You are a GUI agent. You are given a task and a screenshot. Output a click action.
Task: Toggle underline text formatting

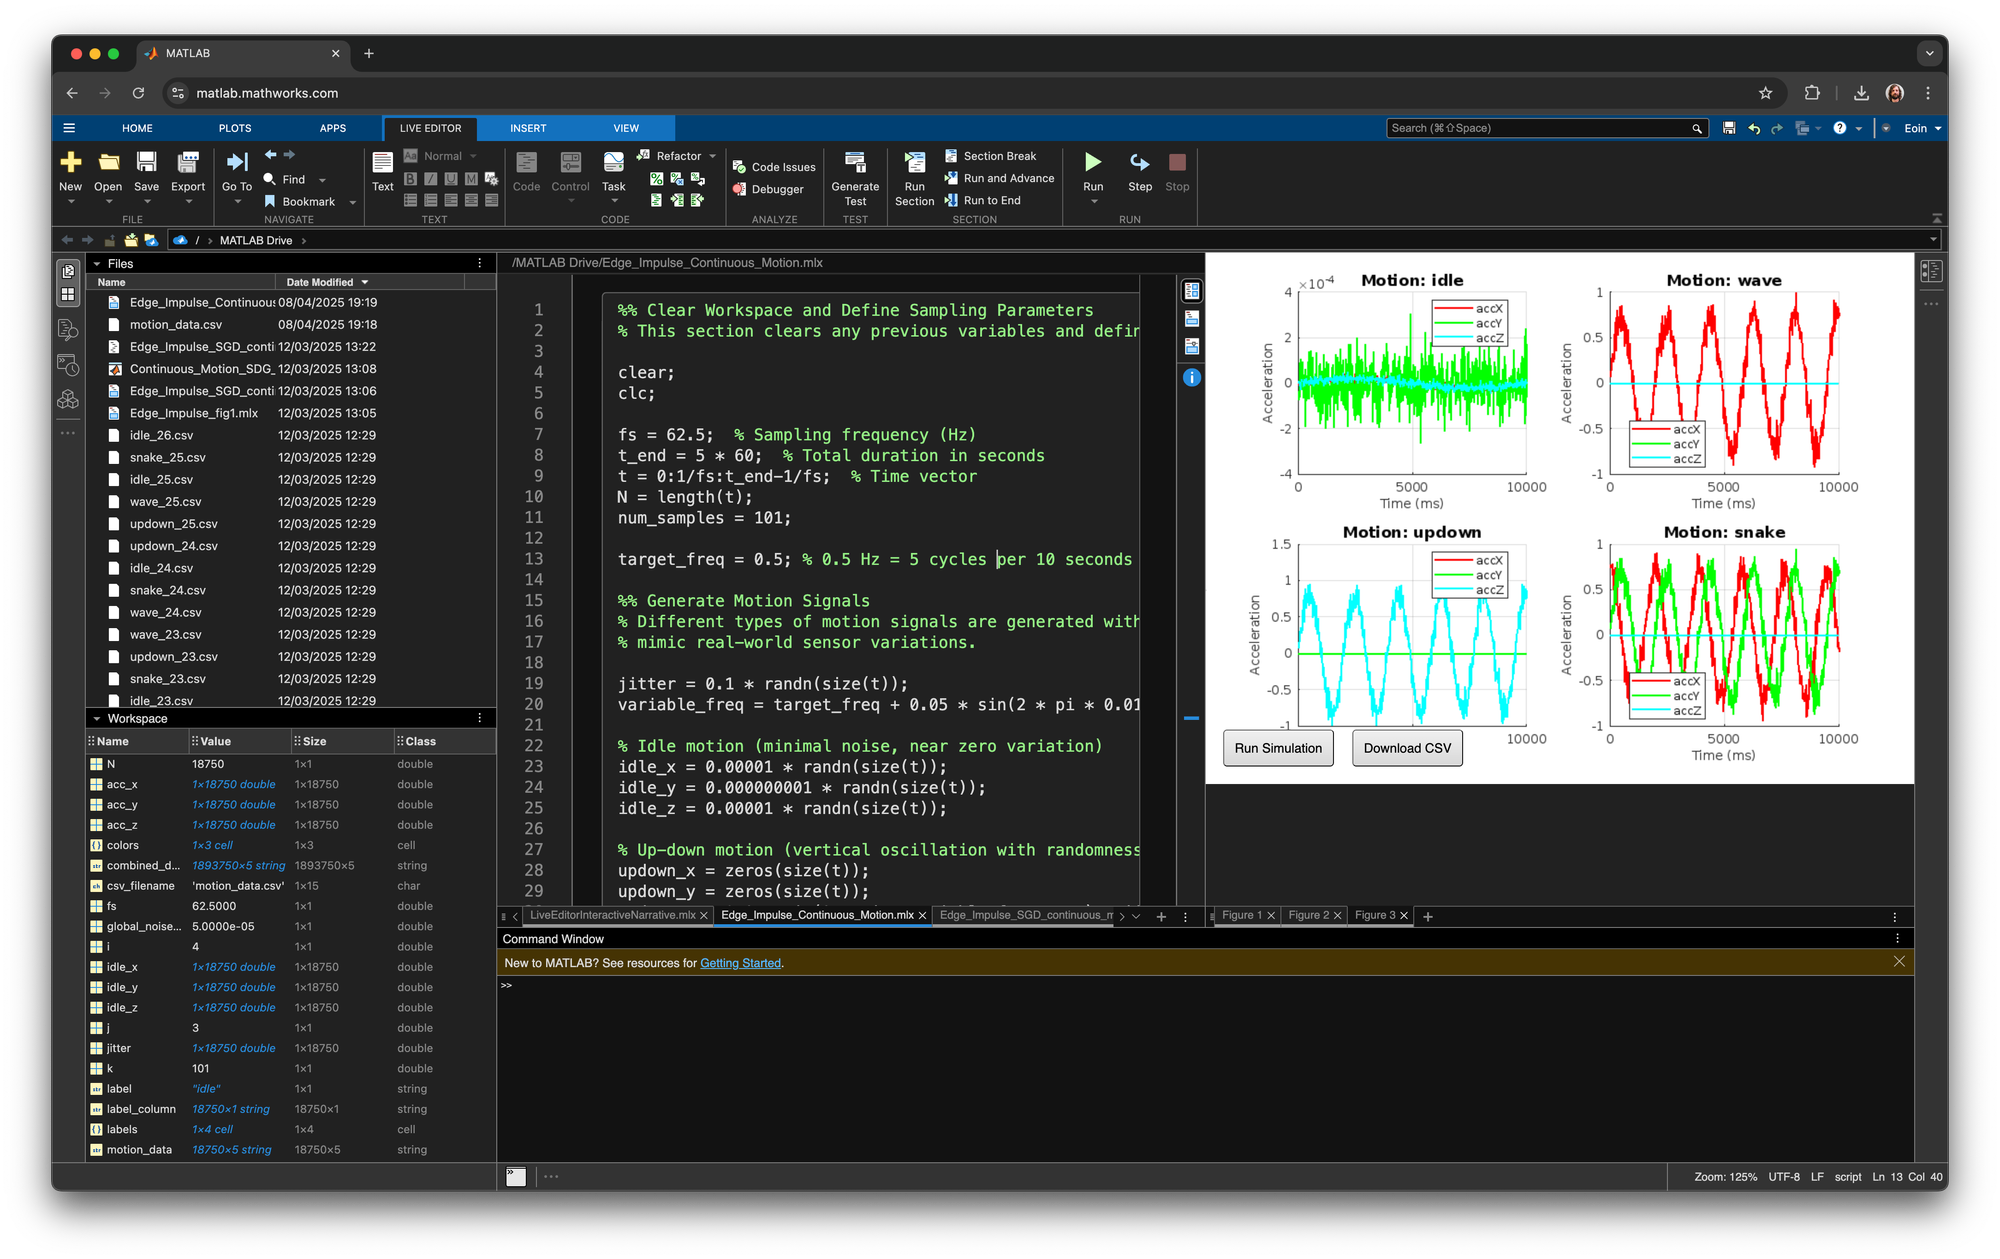[450, 179]
